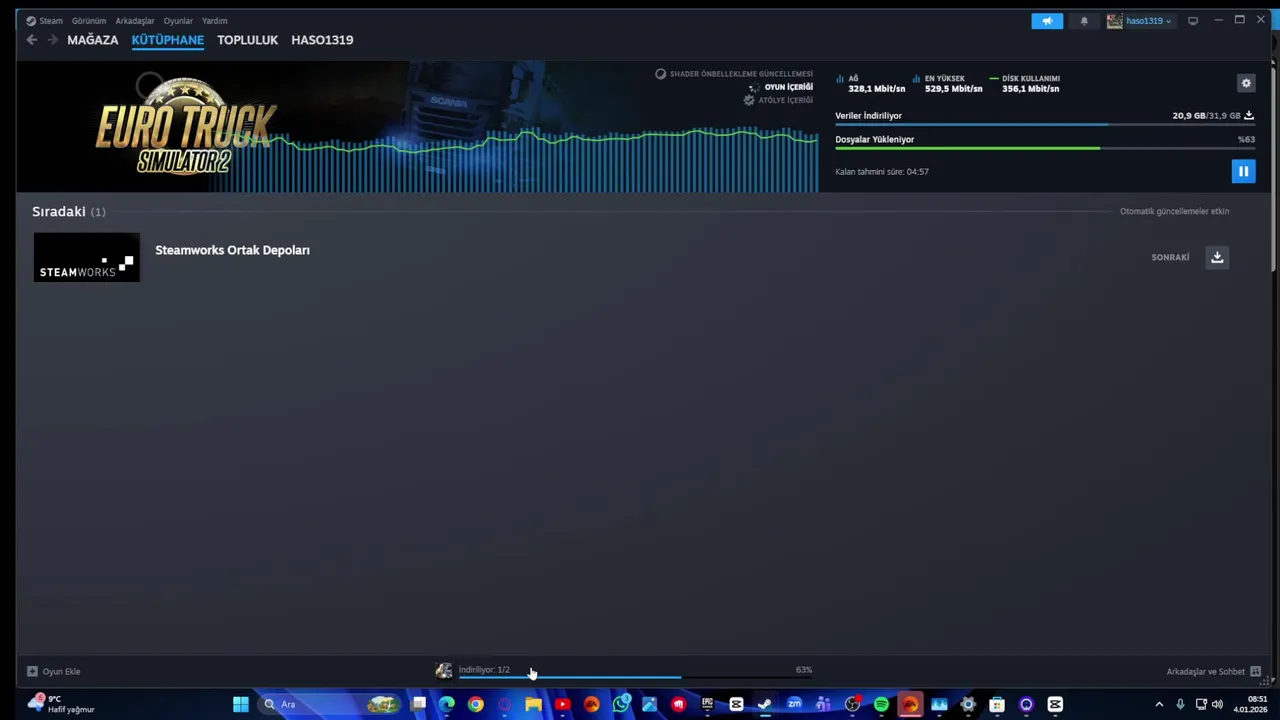The height and width of the screenshot is (720, 1280).
Task: Open the Yardım menu
Action: click(x=214, y=21)
